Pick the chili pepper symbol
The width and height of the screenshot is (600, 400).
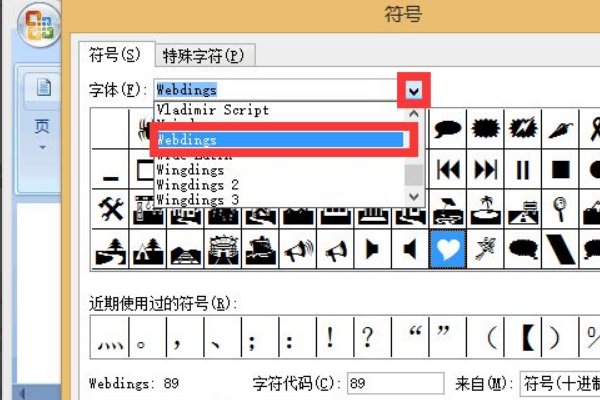coord(560,129)
